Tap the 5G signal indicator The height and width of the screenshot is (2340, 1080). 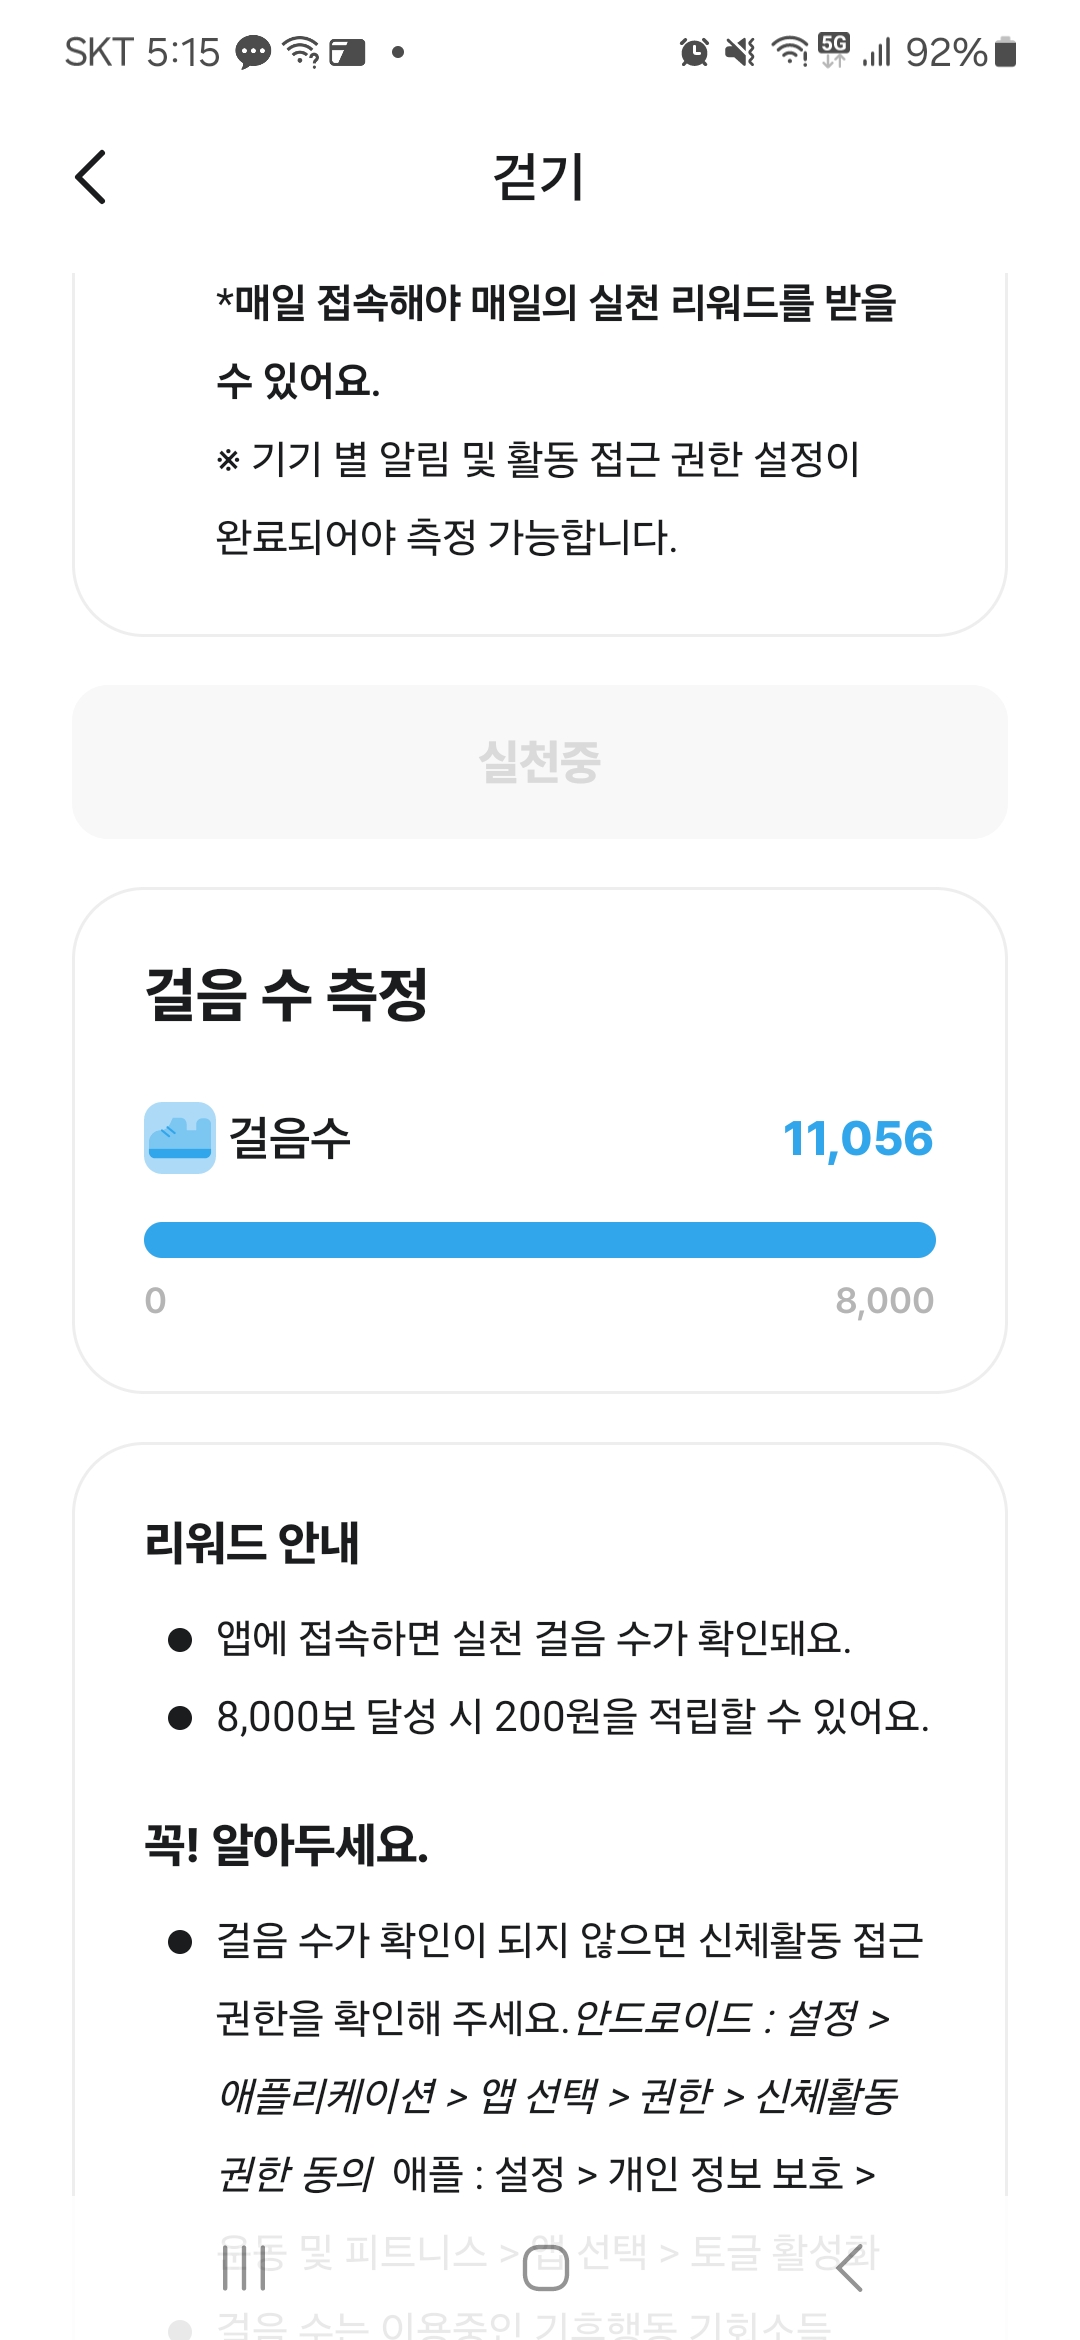pos(833,48)
